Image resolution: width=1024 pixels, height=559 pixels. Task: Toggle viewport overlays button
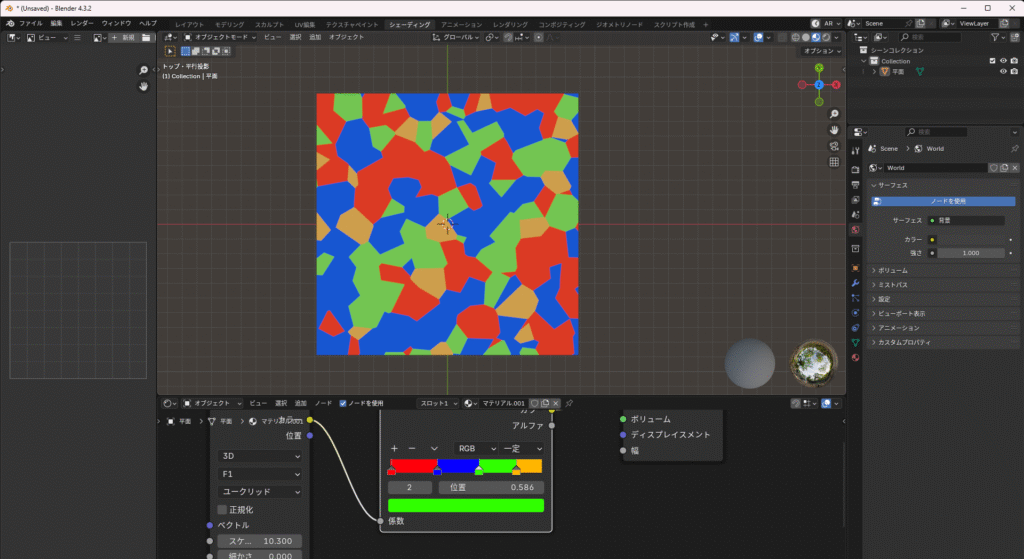[758, 38]
